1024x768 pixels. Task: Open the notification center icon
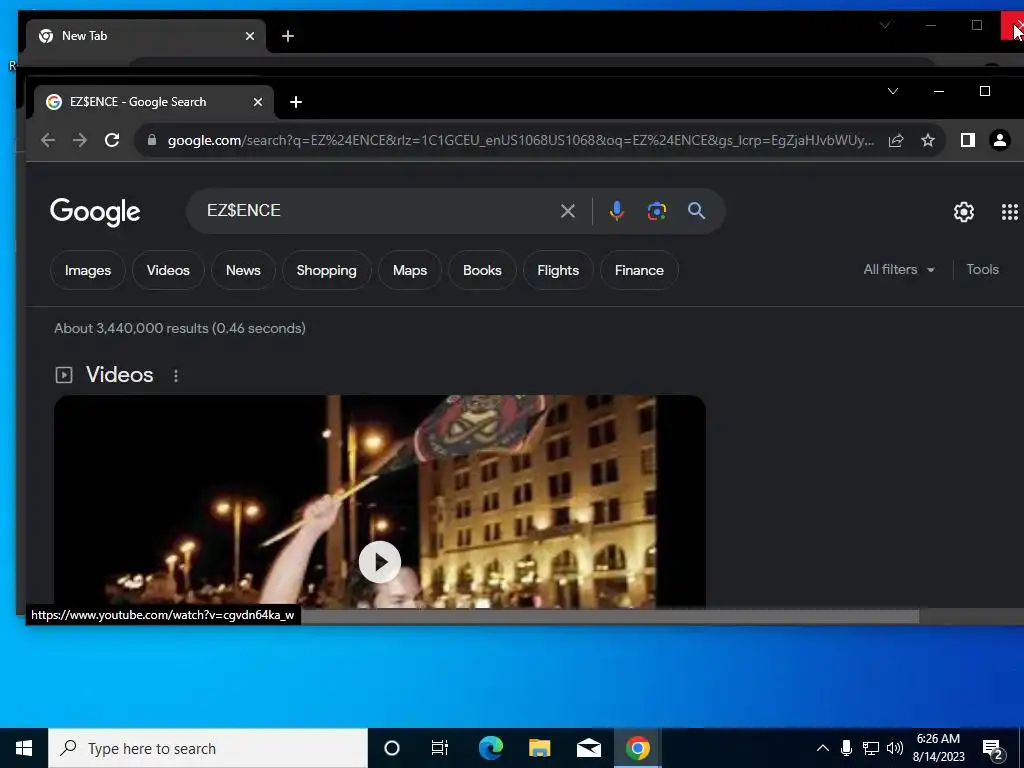tap(993, 749)
